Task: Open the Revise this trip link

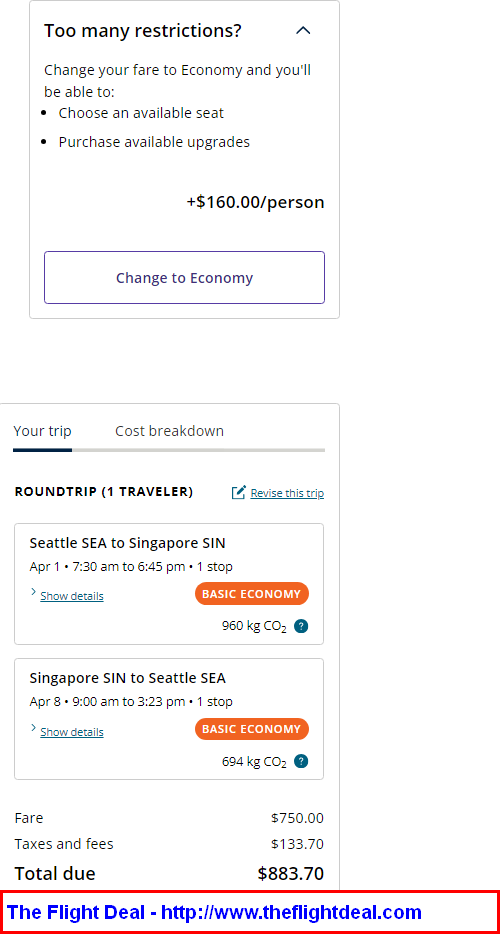Action: click(x=287, y=493)
